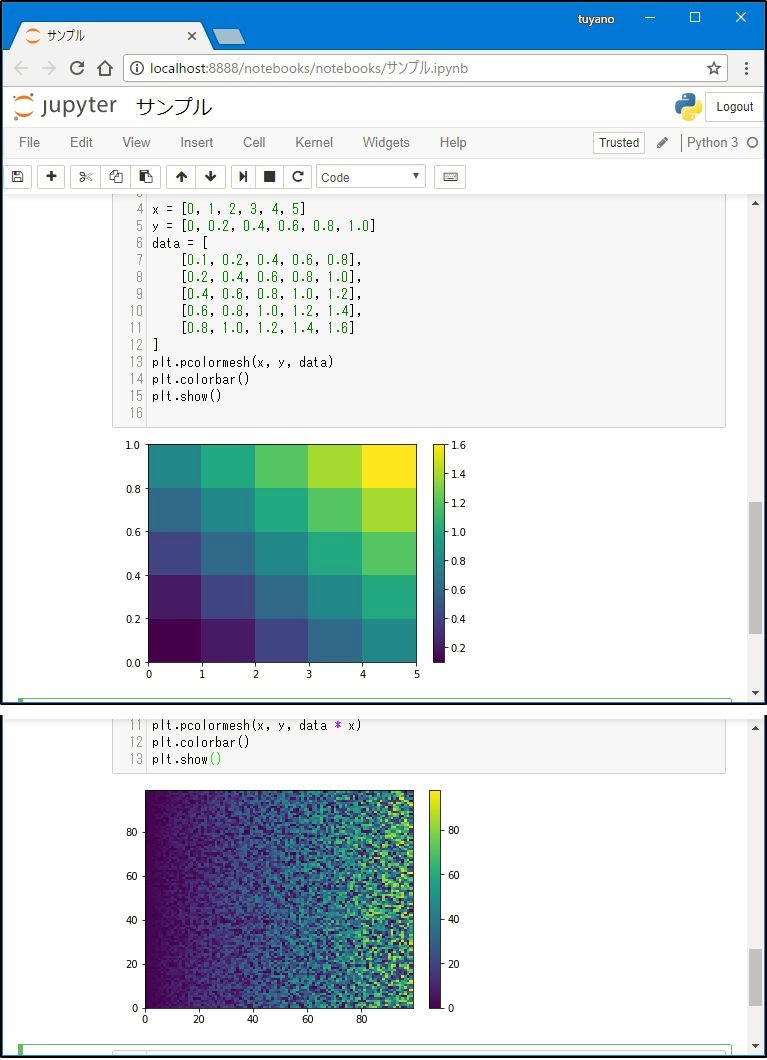Click the notebook vertical scrollbar thumb
This screenshot has height=1060, width=767.
tap(755, 567)
